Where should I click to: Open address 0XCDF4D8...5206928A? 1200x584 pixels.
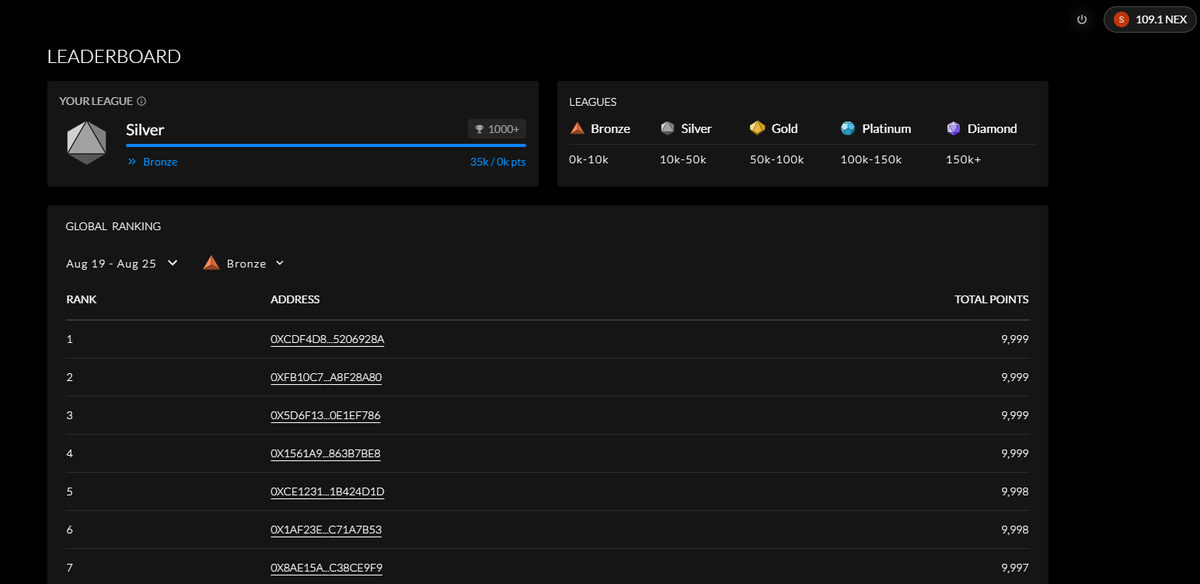[327, 339]
